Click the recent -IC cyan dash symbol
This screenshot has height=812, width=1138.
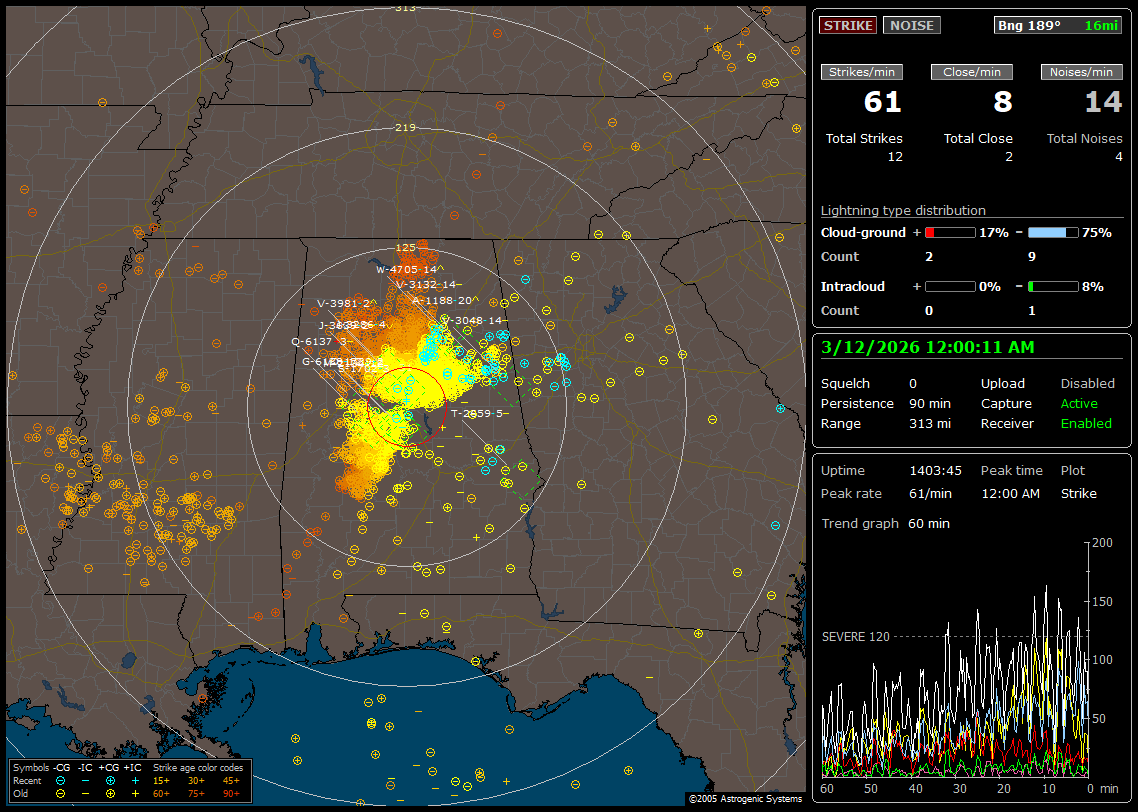86,780
